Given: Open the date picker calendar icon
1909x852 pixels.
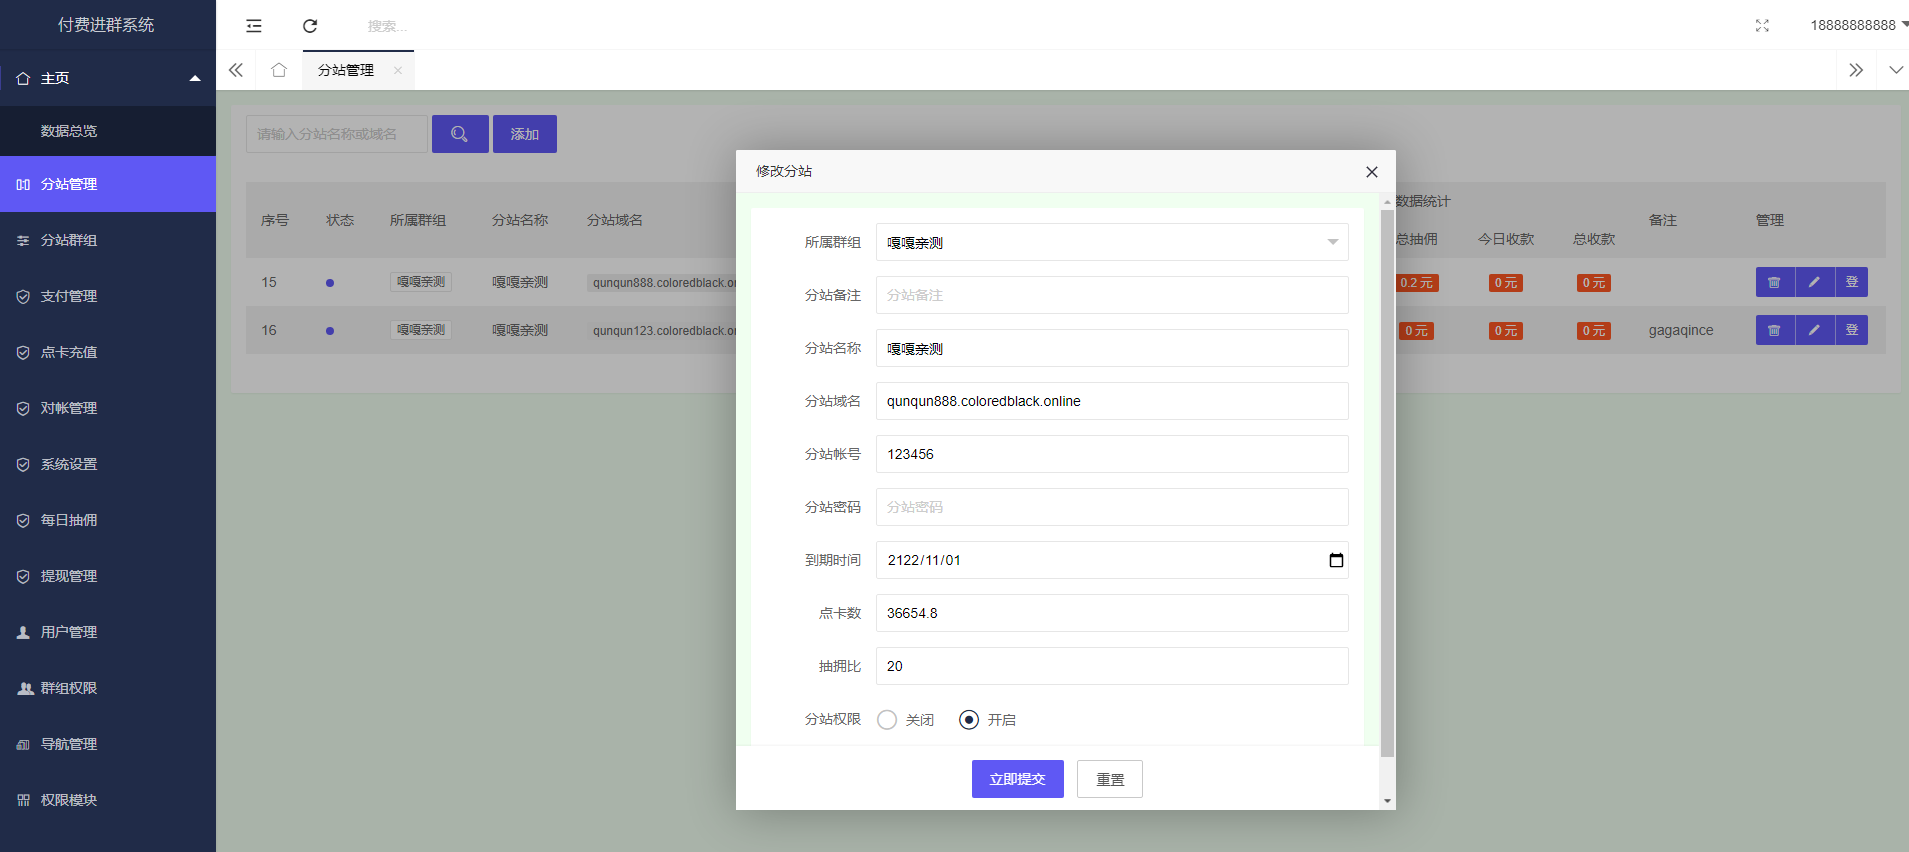Looking at the screenshot, I should tap(1336, 560).
